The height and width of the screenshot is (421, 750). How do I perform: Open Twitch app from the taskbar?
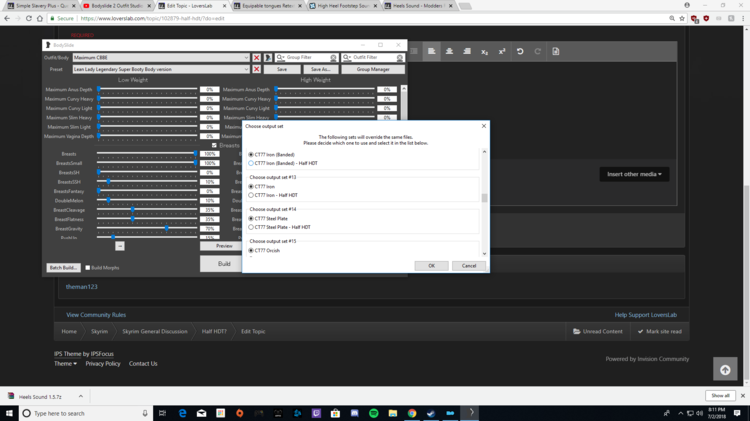pos(316,413)
